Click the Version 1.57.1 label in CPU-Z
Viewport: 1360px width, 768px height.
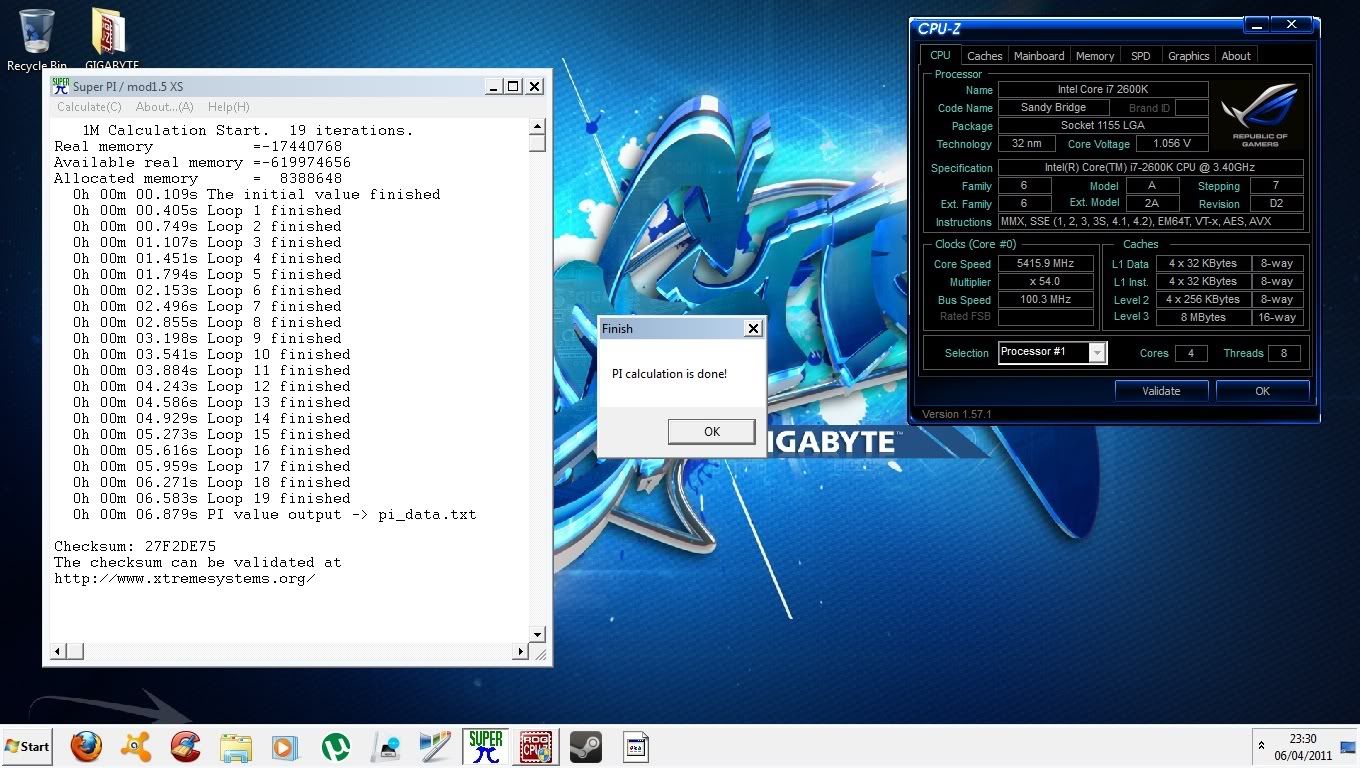click(x=956, y=414)
